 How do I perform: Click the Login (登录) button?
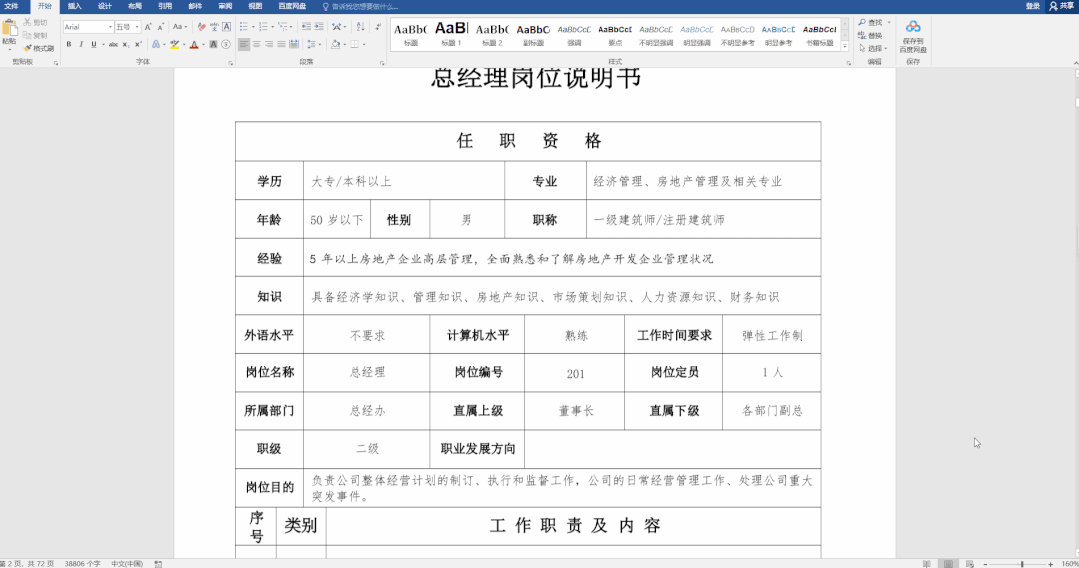(1032, 6)
